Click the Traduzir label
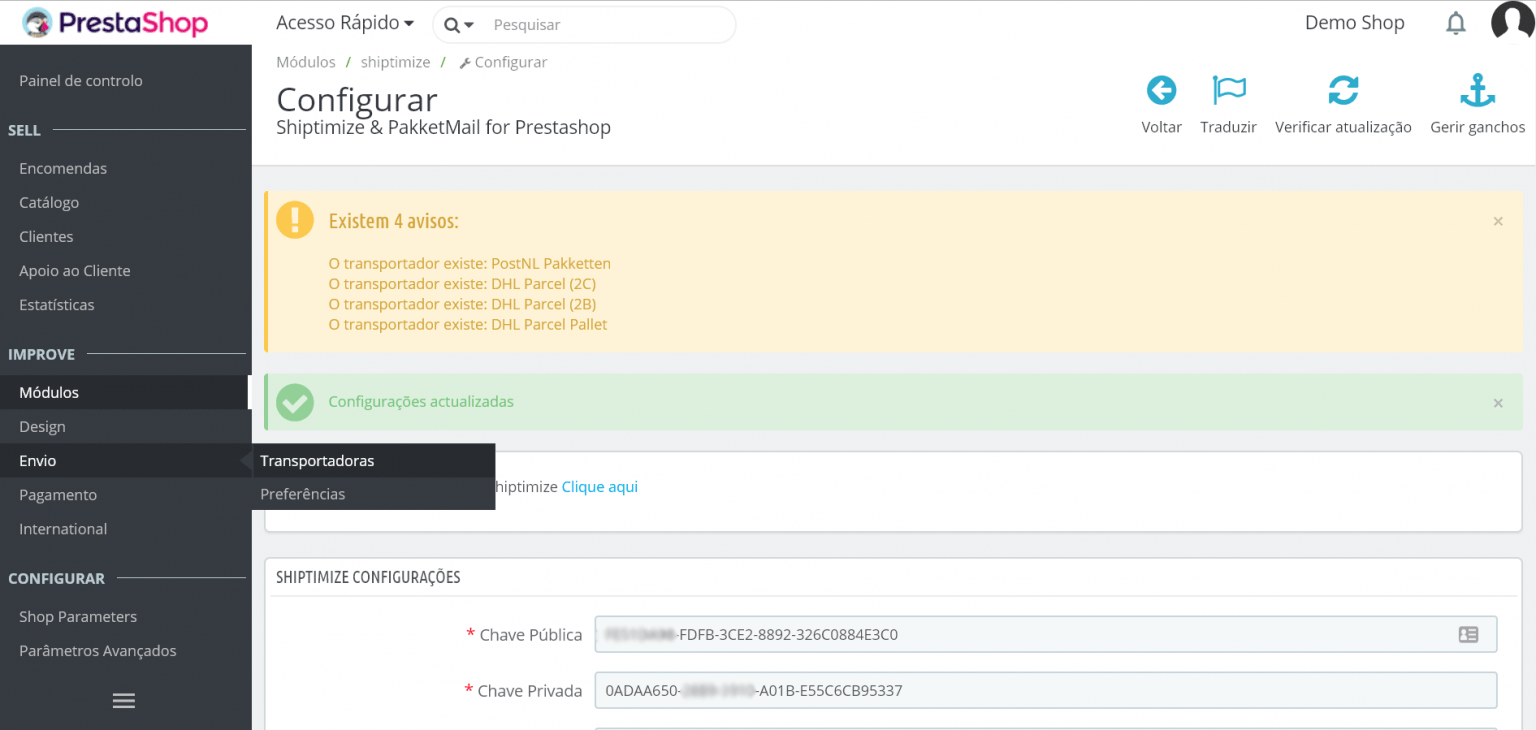This screenshot has height=730, width=1536. [x=1229, y=127]
